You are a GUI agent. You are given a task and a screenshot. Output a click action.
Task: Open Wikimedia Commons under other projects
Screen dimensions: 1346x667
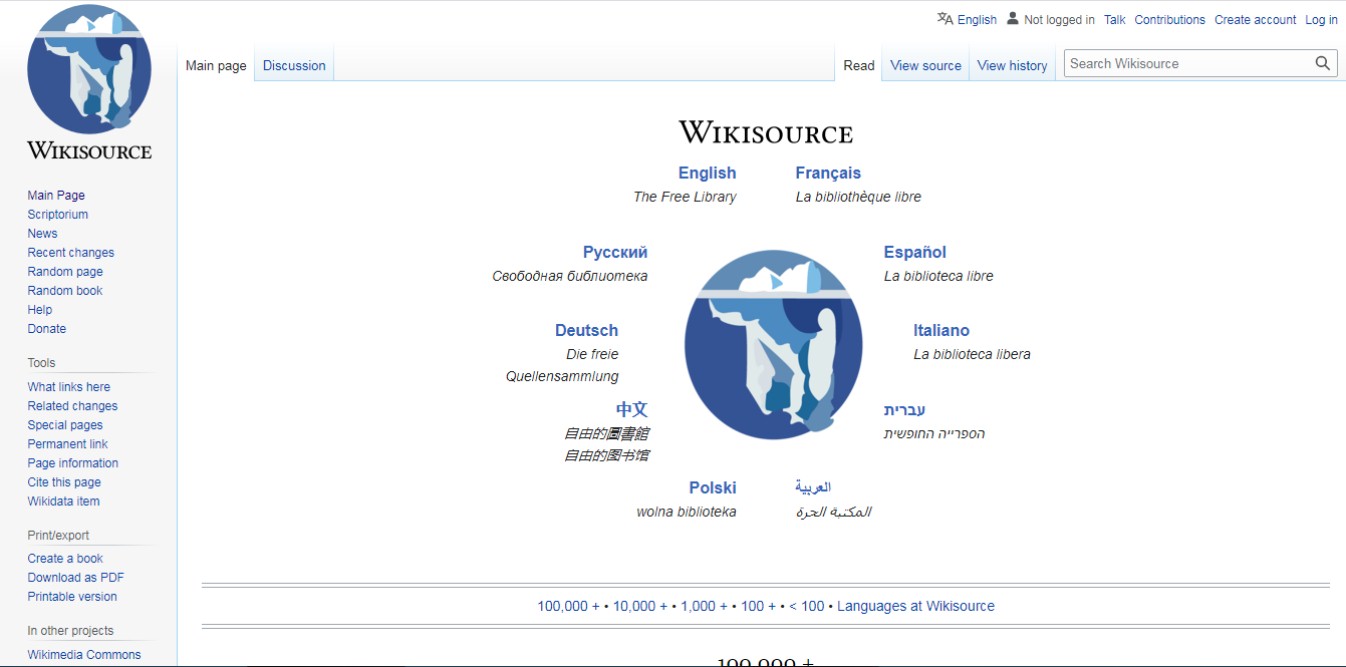(x=84, y=655)
